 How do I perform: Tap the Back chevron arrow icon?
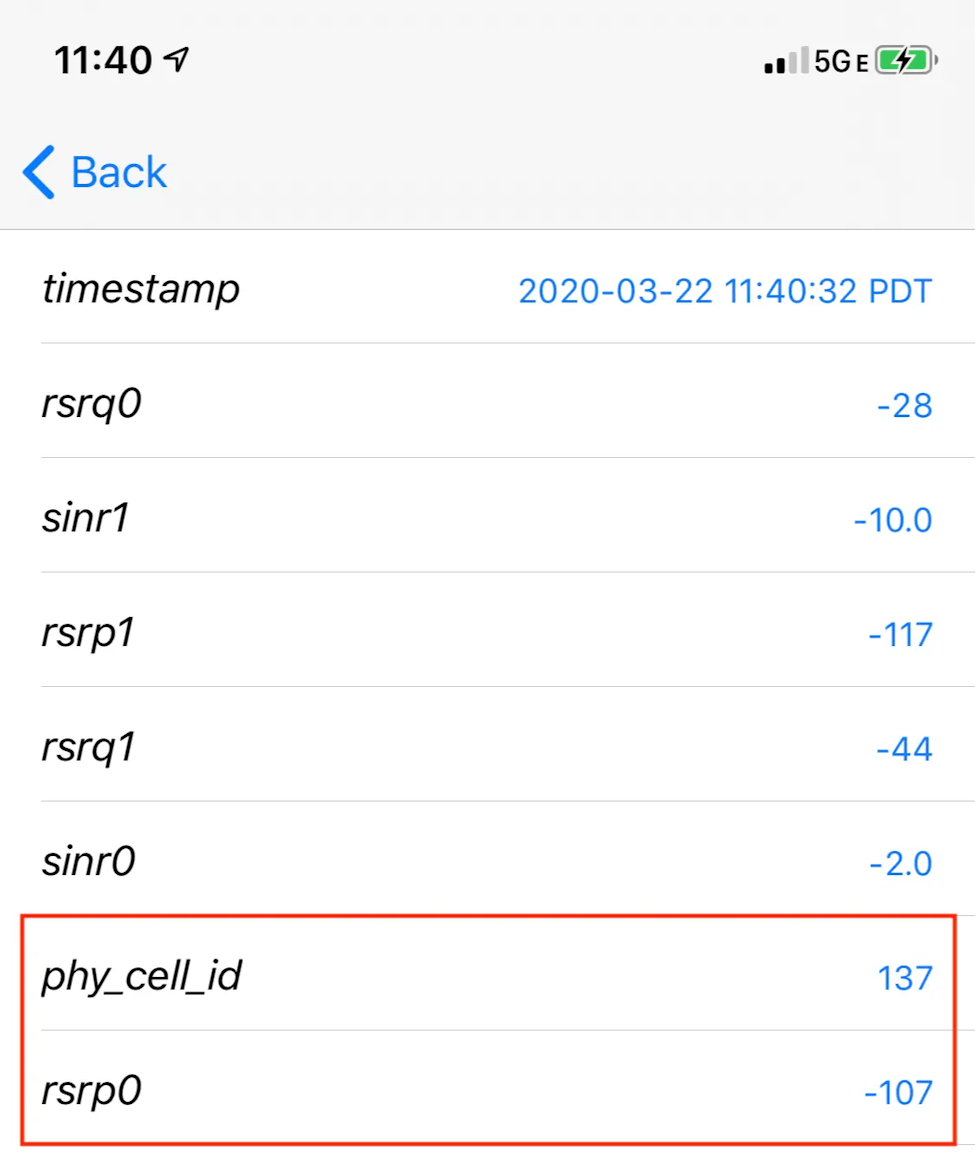pos(38,172)
